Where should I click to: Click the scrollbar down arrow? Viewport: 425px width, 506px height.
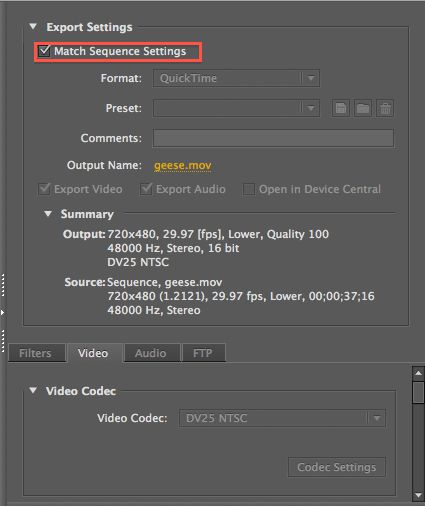pyautogui.click(x=418, y=495)
